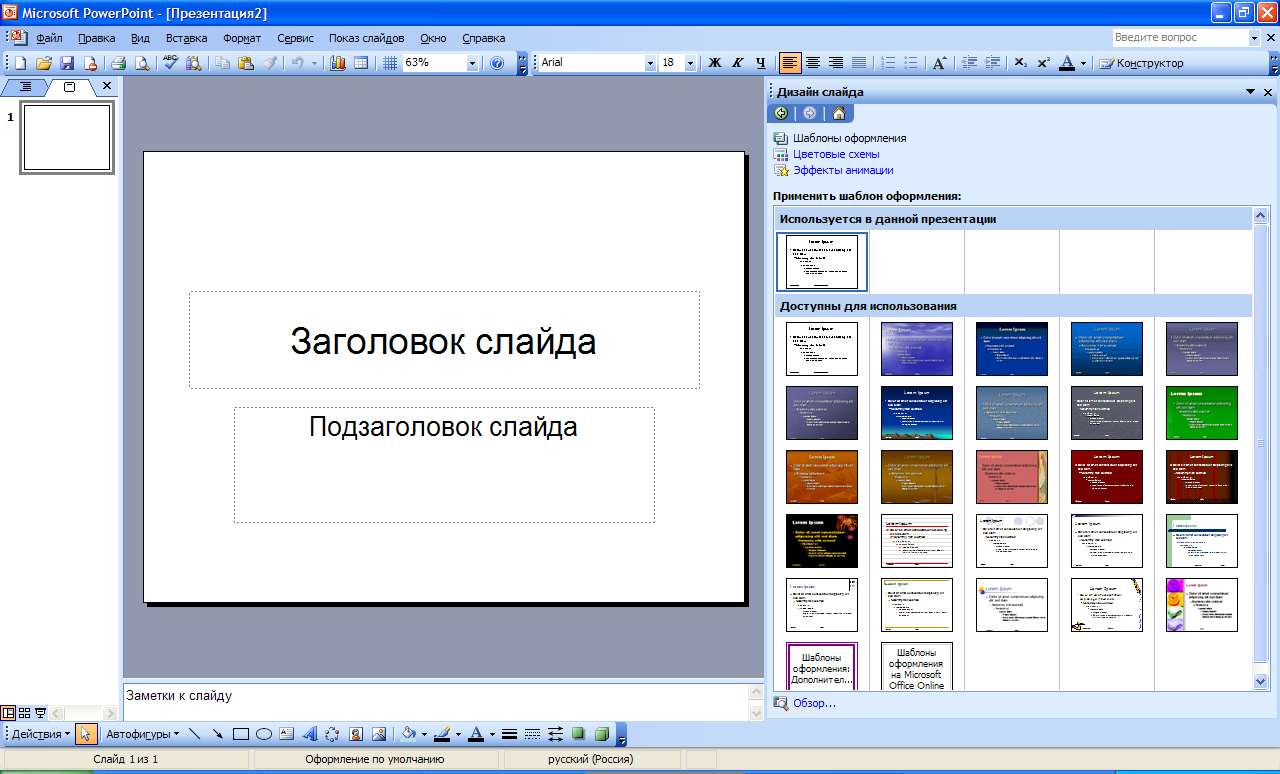This screenshot has width=1280, height=774.
Task: Open the Формат menu
Action: (242, 38)
